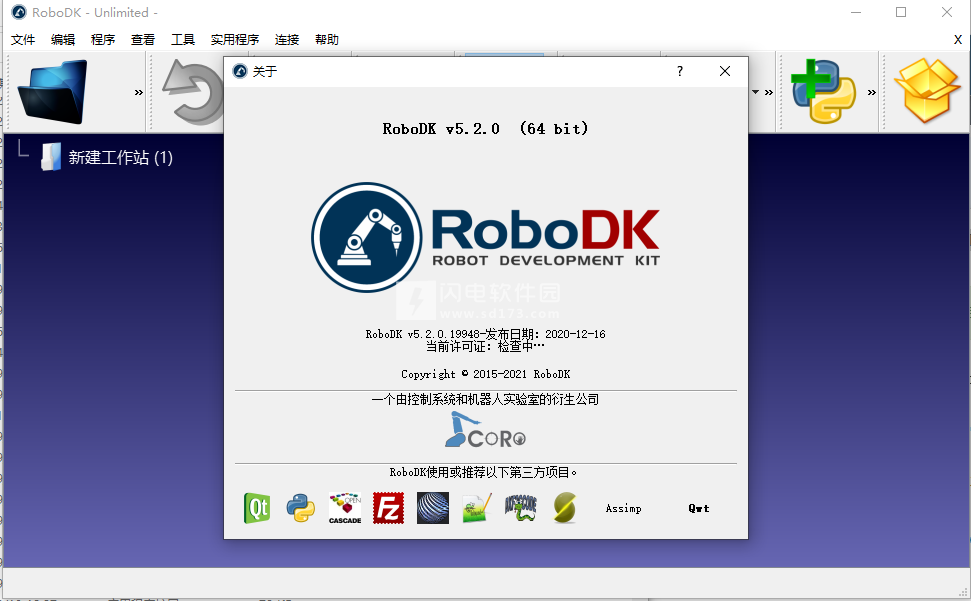Click the RoboDK app icon in main title bar
This screenshot has width=971, height=601.
tap(19, 12)
